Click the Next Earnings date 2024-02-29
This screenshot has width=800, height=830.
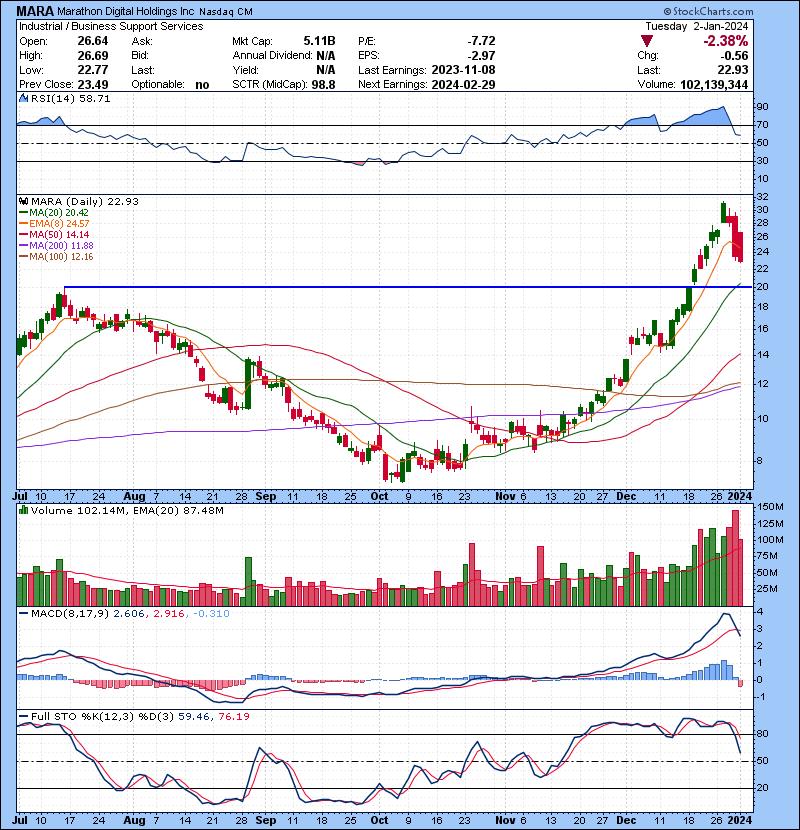[463, 85]
